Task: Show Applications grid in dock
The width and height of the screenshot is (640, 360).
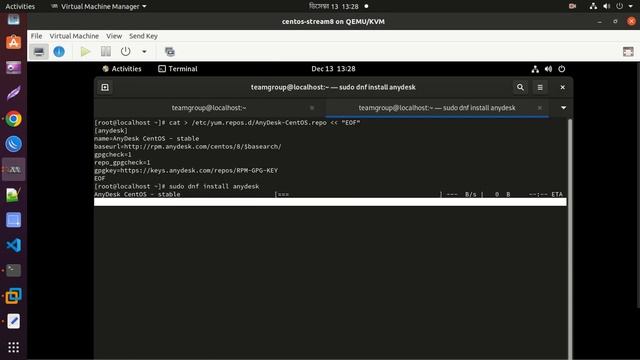Action: point(13,347)
